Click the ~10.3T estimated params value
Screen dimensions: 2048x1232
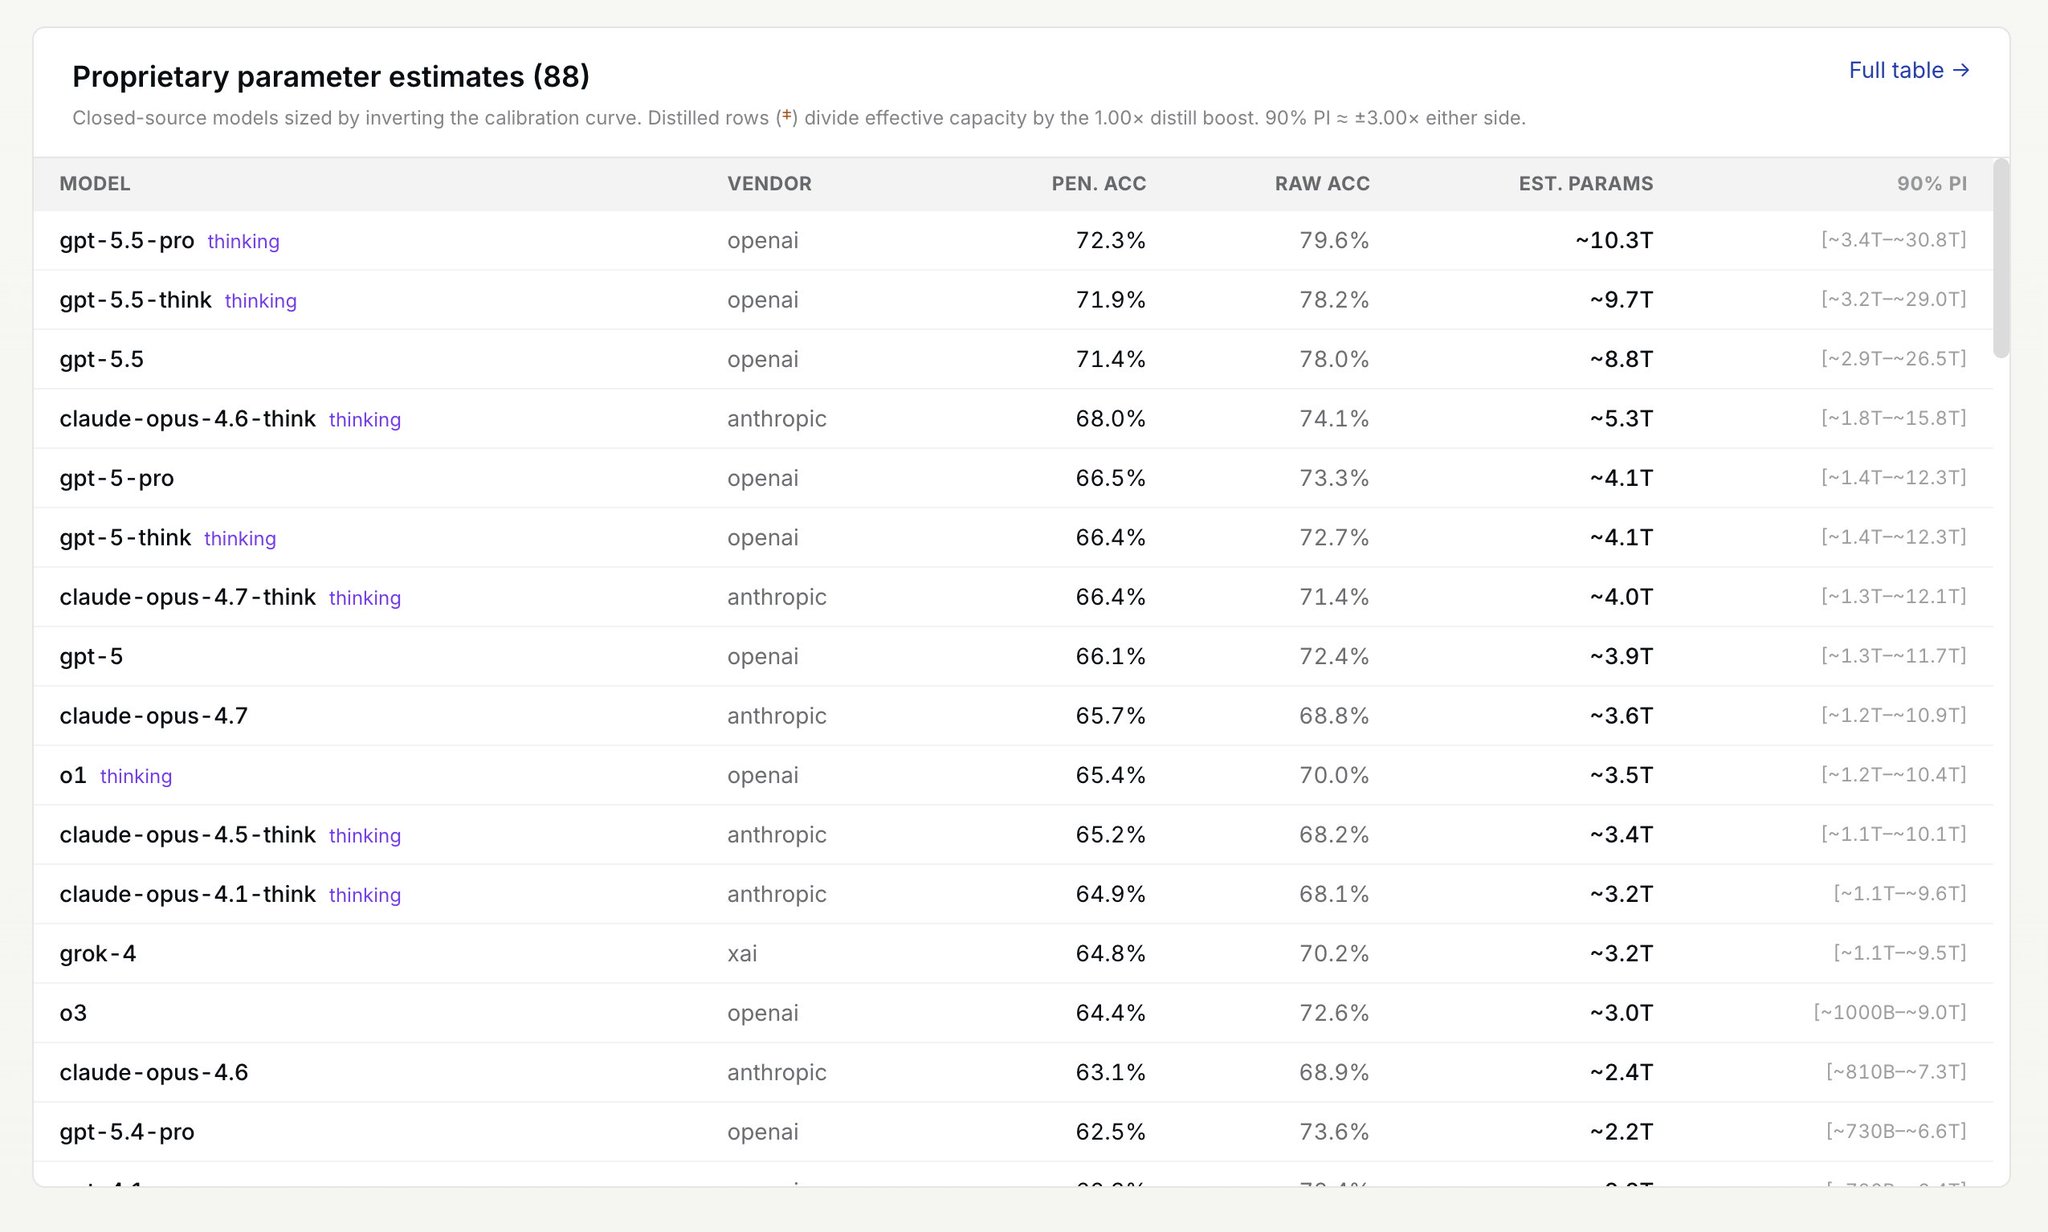1614,240
